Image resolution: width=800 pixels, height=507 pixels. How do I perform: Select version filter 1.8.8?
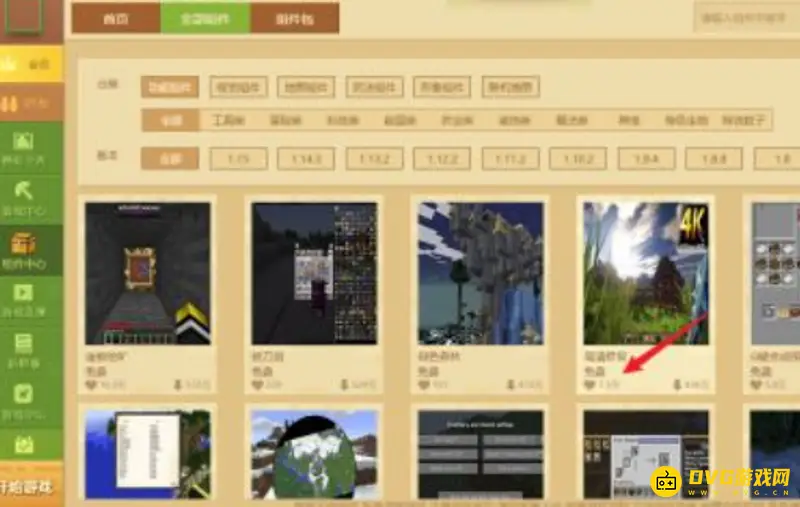pos(714,158)
